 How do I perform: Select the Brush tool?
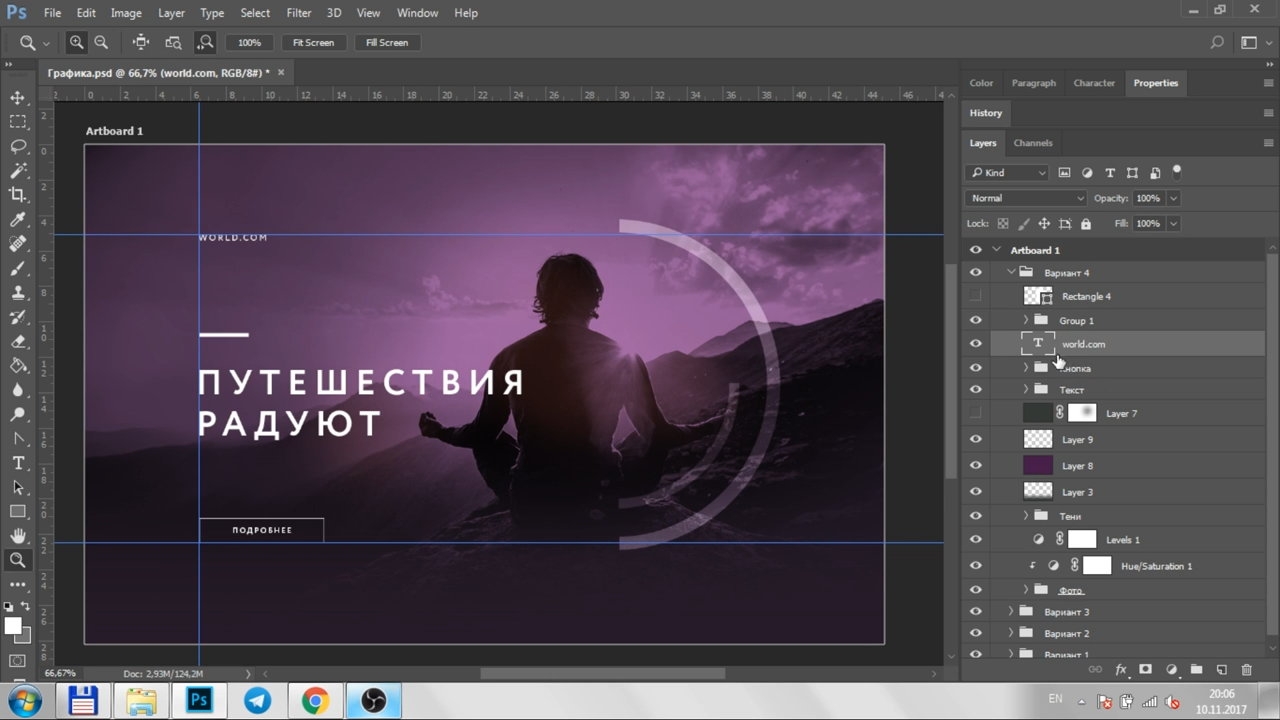[x=18, y=269]
